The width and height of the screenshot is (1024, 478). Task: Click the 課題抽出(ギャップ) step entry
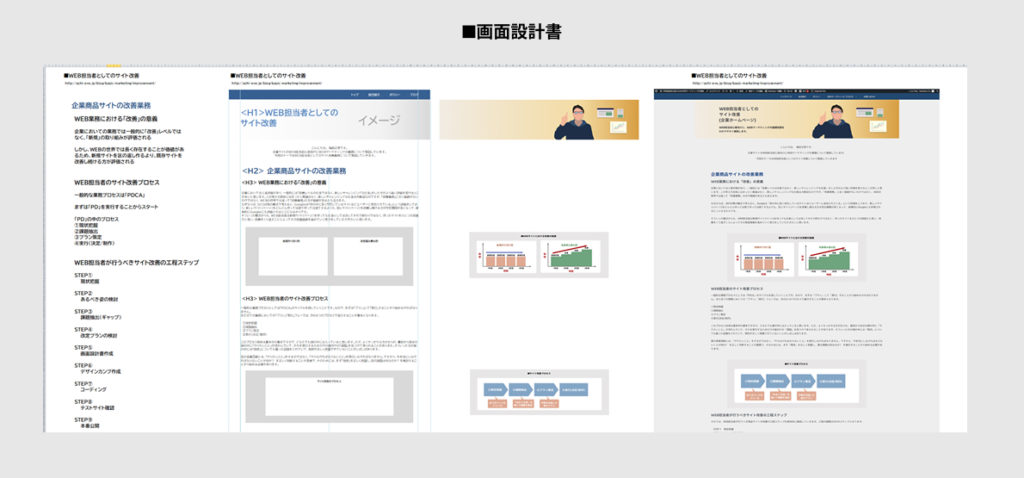point(101,317)
